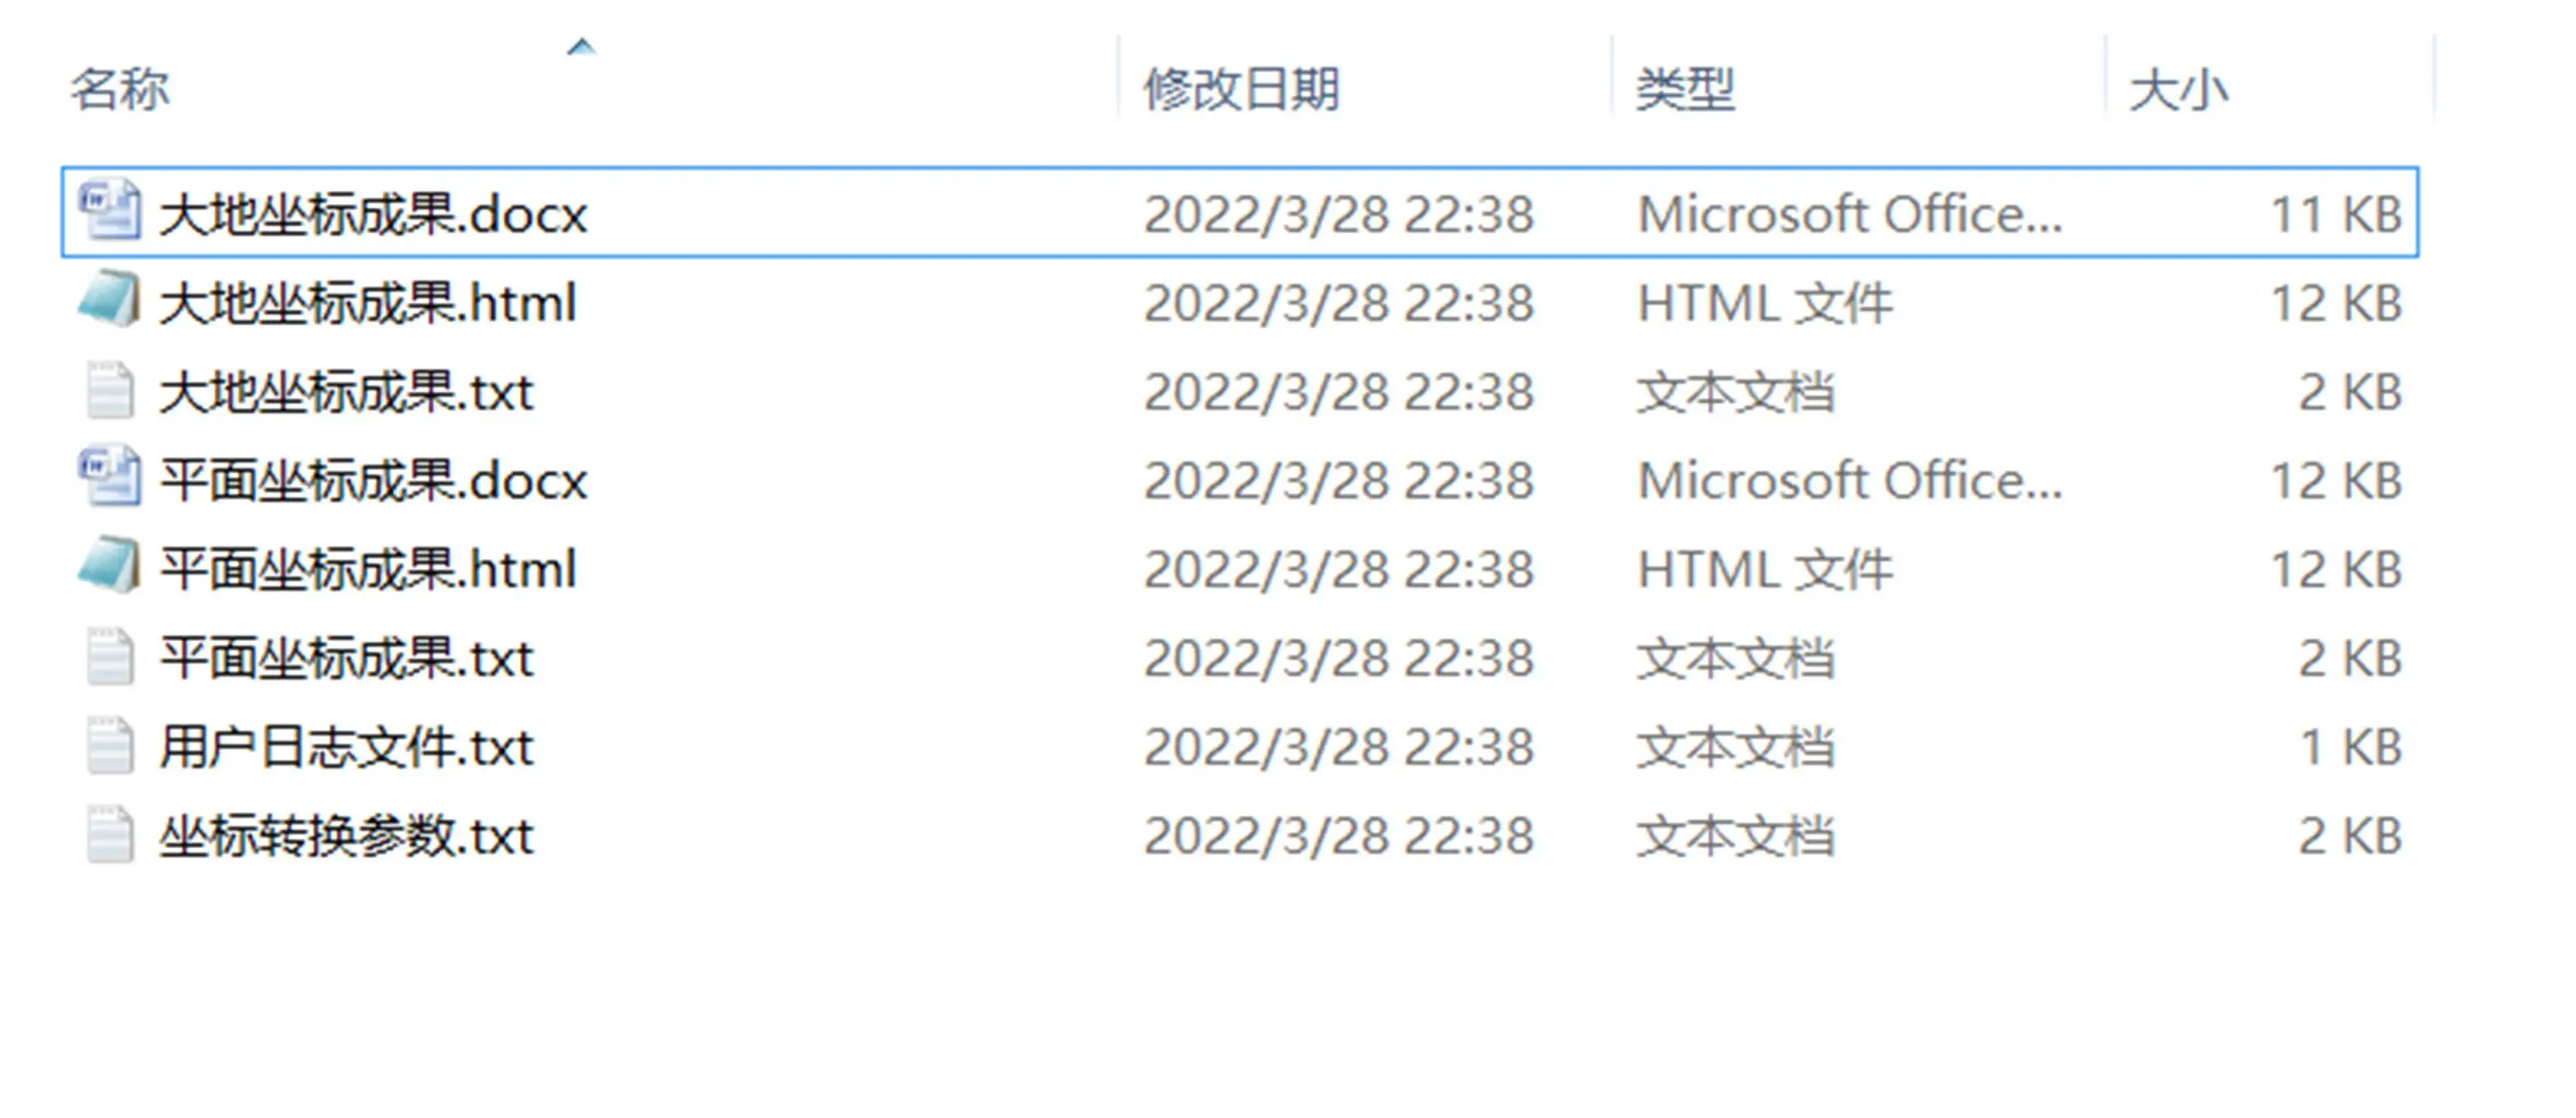Toggle the sort direction arrow above 名称
The image size is (2576, 1118).
coord(581,46)
